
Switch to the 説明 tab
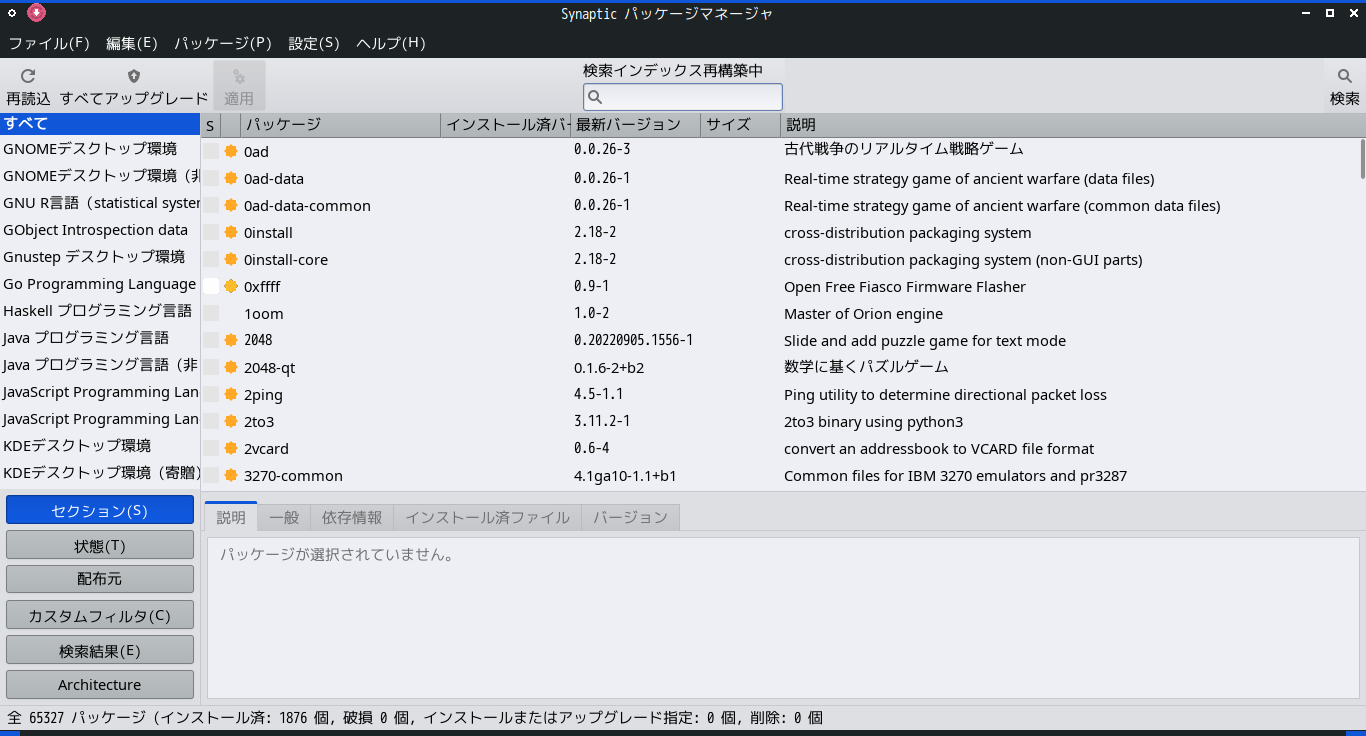(231, 517)
